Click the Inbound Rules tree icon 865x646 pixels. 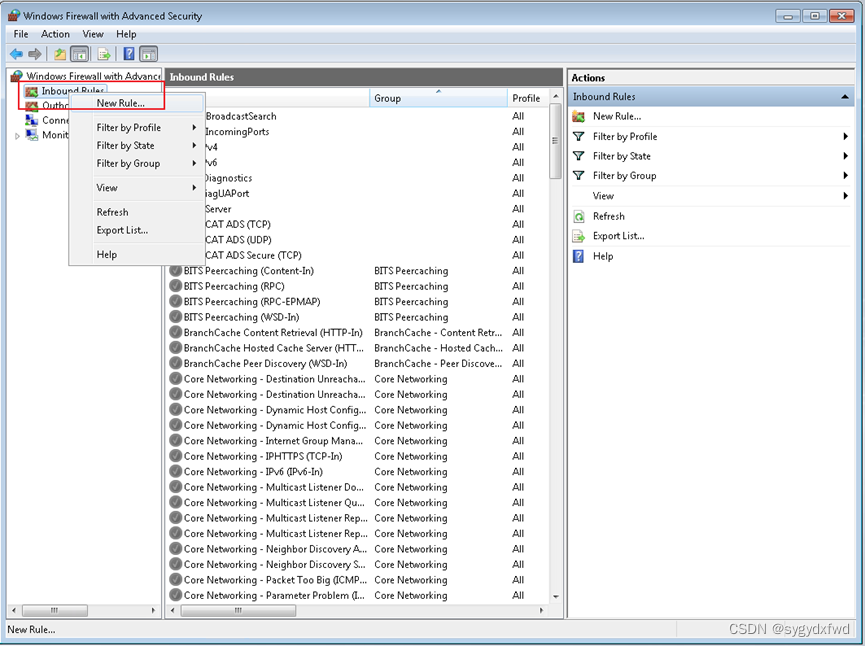(31, 91)
